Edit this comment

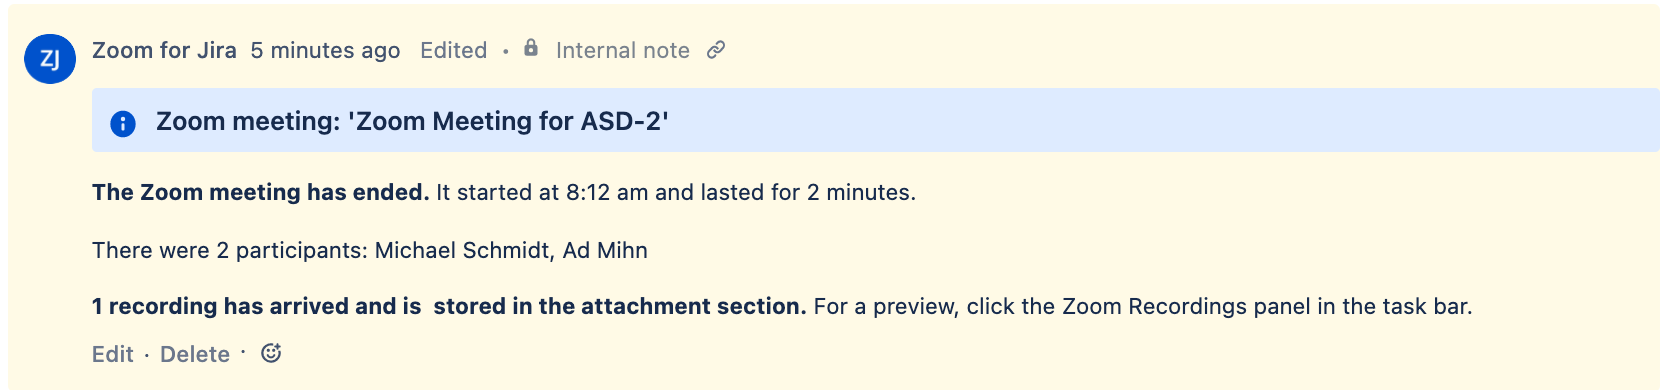(x=113, y=354)
